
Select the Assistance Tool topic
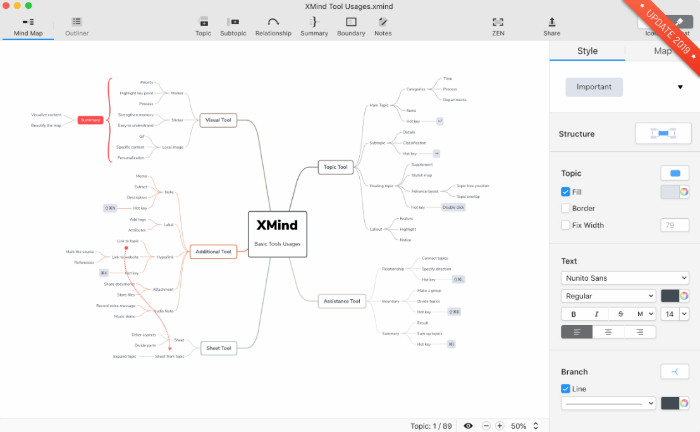(342, 301)
